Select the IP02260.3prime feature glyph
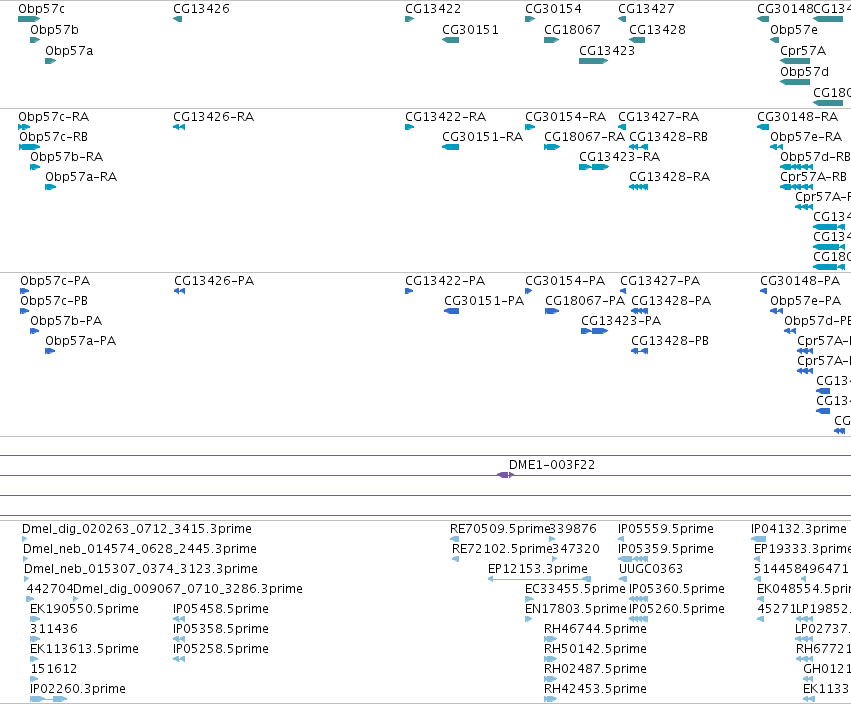 pyautogui.click(x=48, y=699)
